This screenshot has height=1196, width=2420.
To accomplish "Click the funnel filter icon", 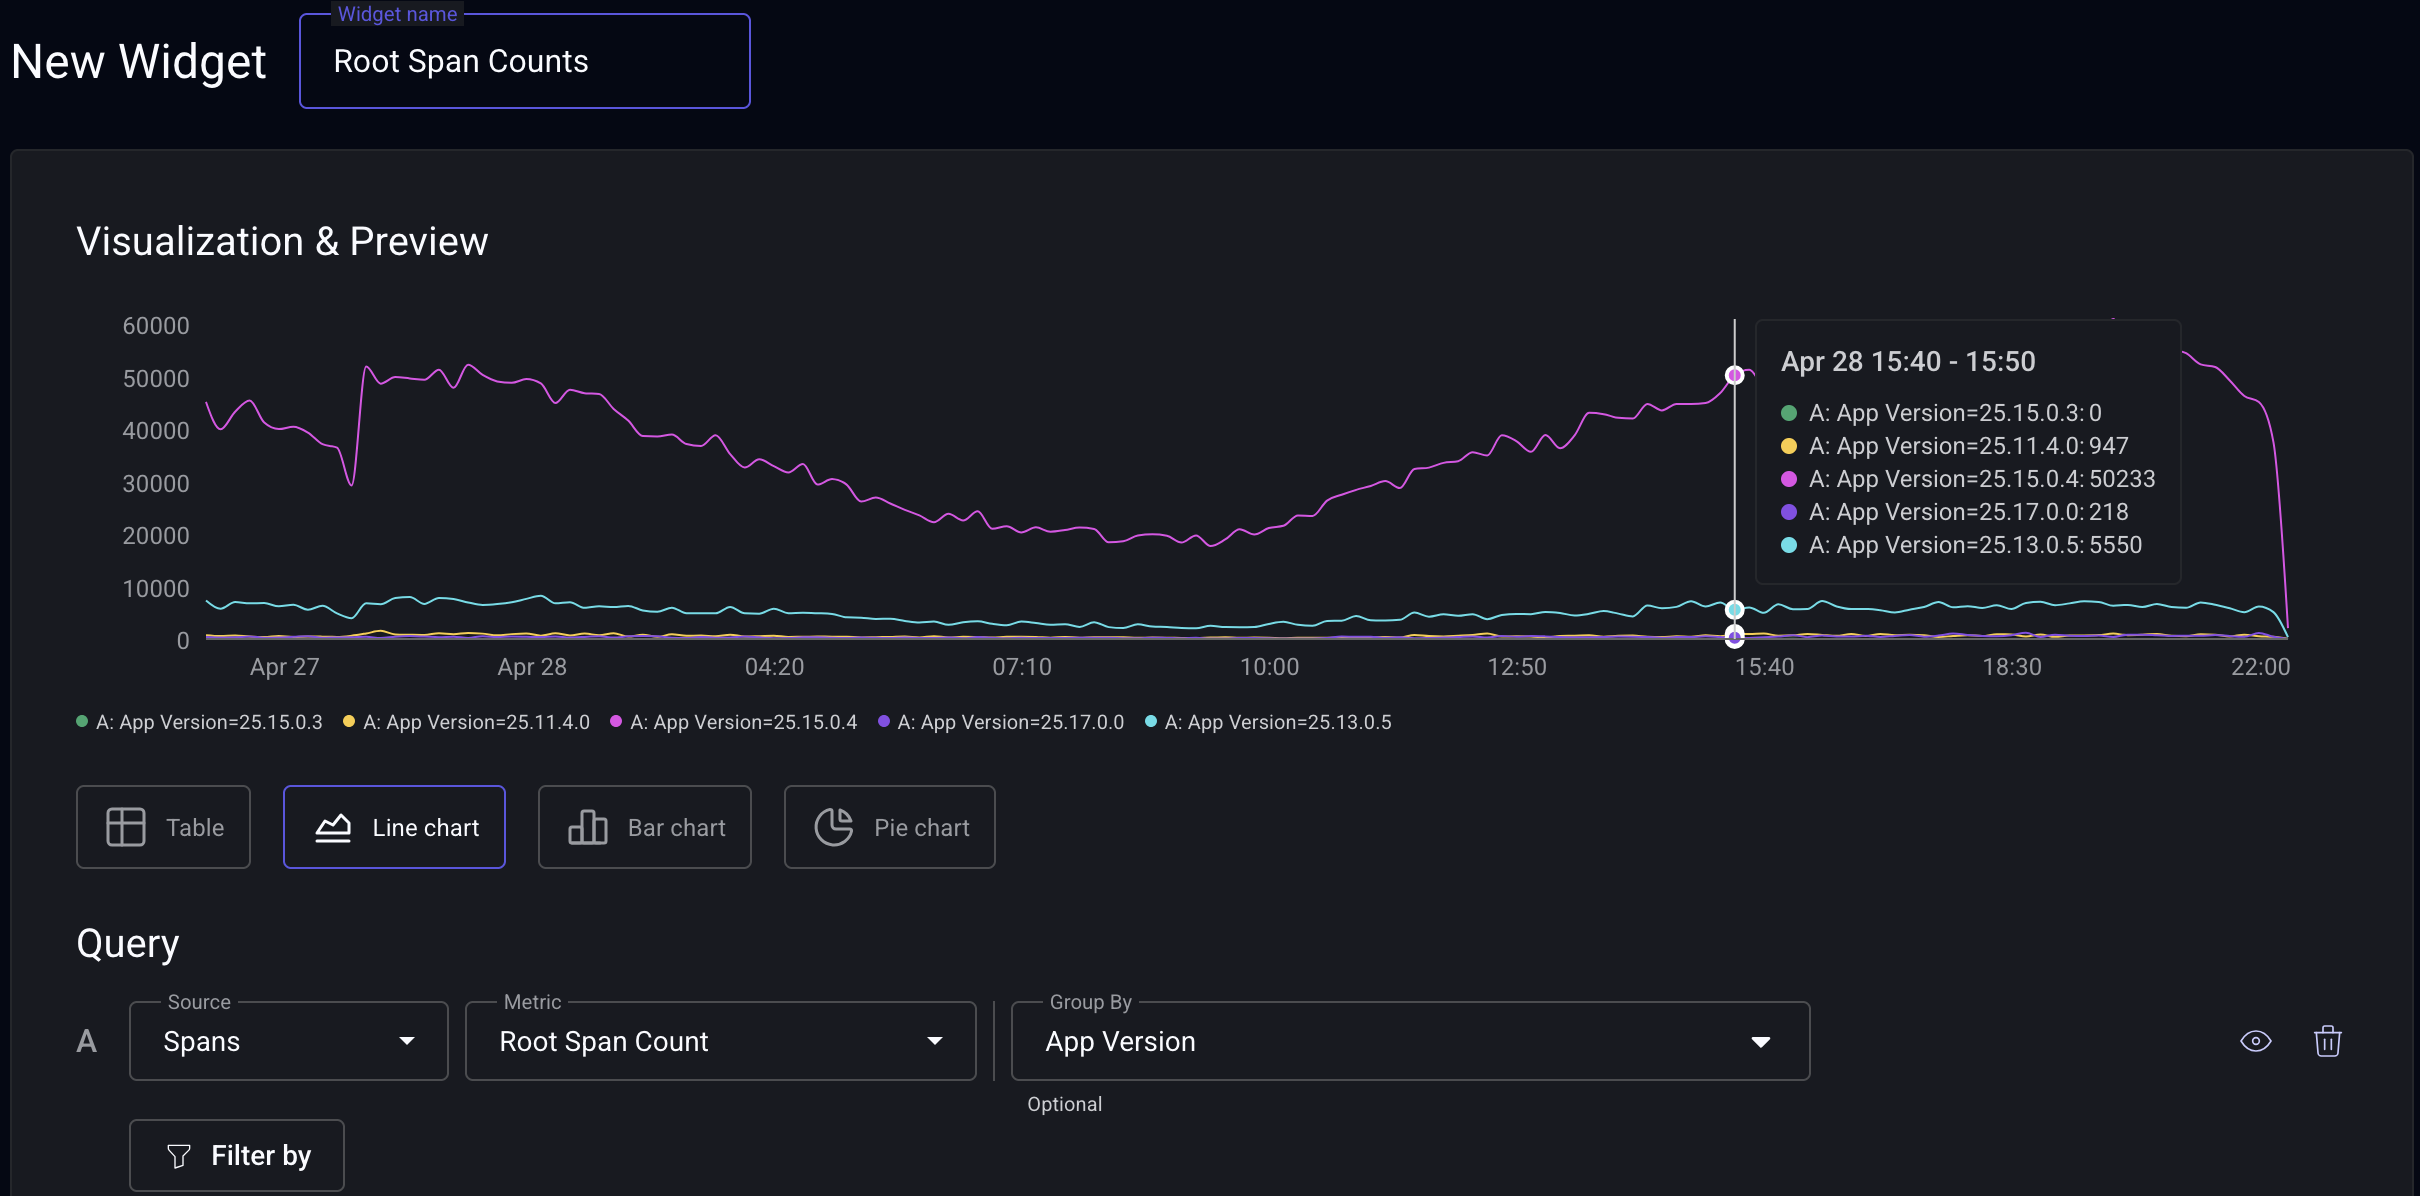I will pos(179,1156).
